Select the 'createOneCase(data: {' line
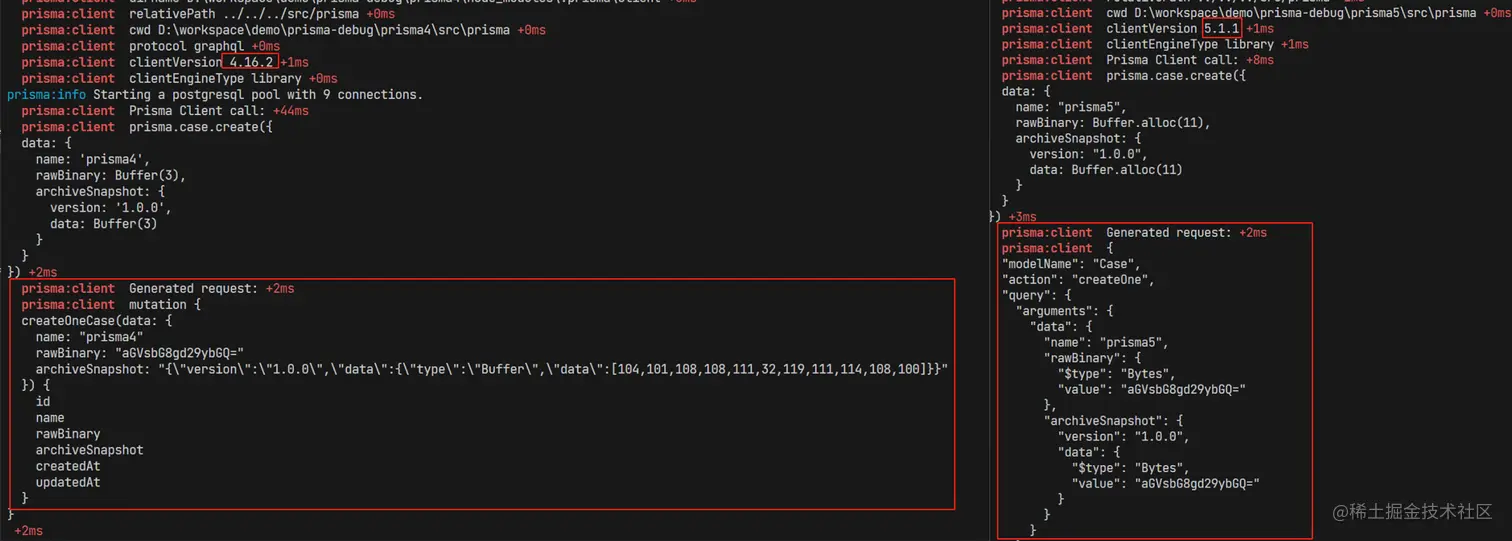The height and width of the screenshot is (541, 1512). tap(97, 321)
